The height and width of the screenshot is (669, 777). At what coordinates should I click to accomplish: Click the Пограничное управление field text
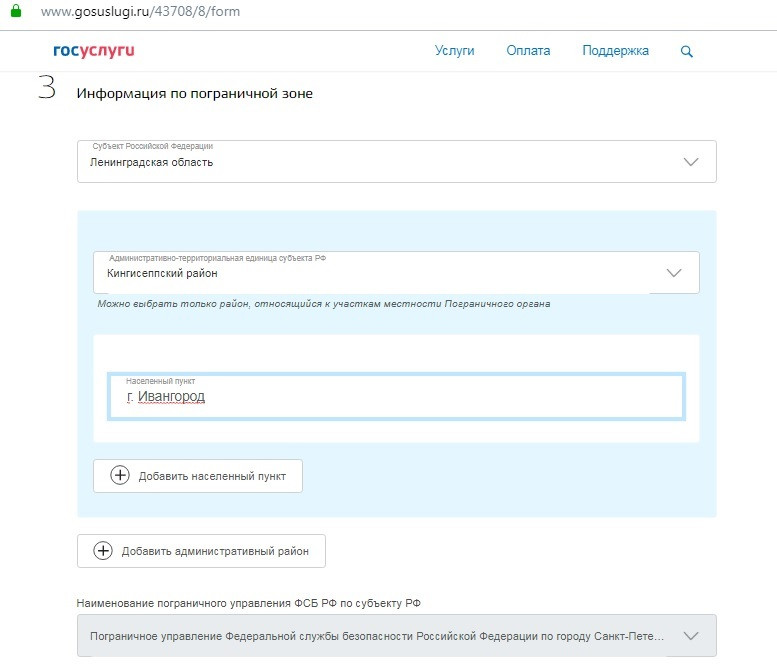377,636
